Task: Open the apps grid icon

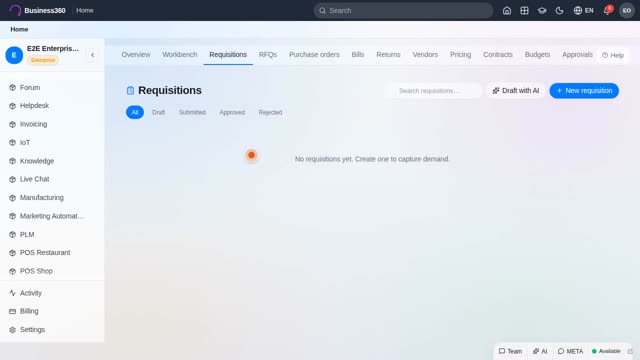Action: [524, 11]
